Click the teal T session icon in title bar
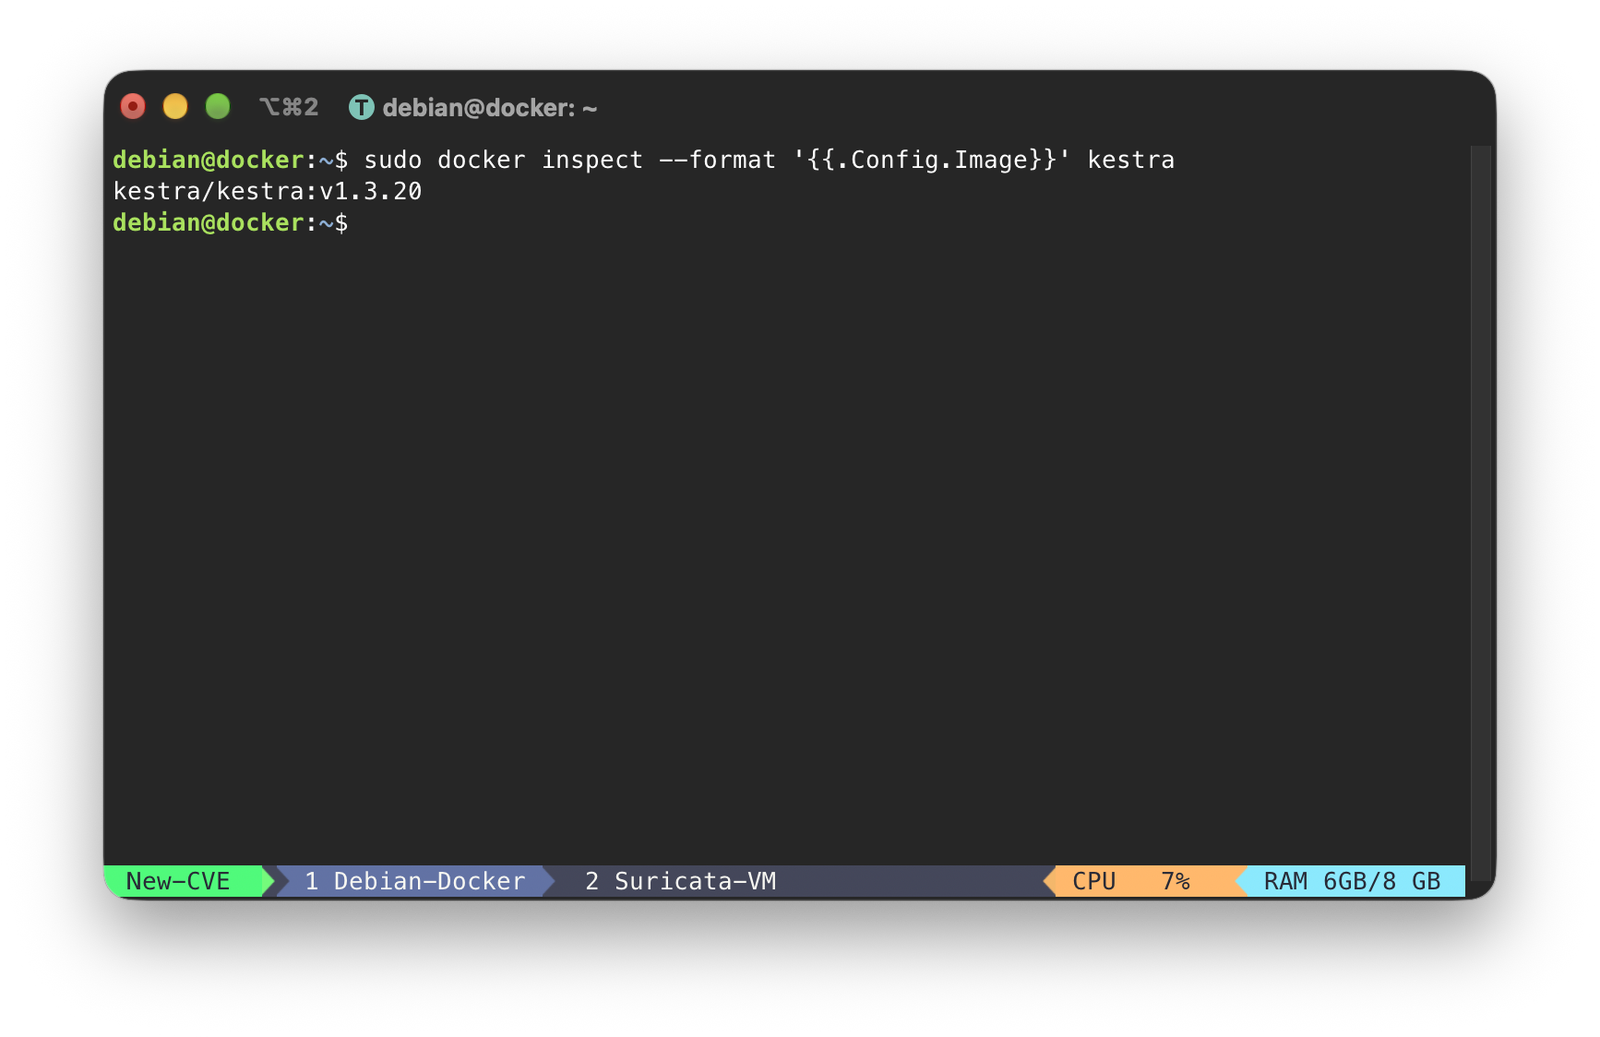Image resolution: width=1600 pixels, height=1037 pixels. 361,107
